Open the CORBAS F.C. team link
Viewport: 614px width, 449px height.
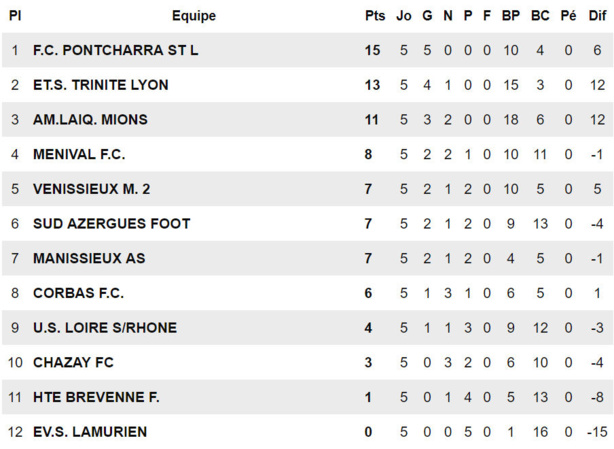pyautogui.click(x=78, y=293)
